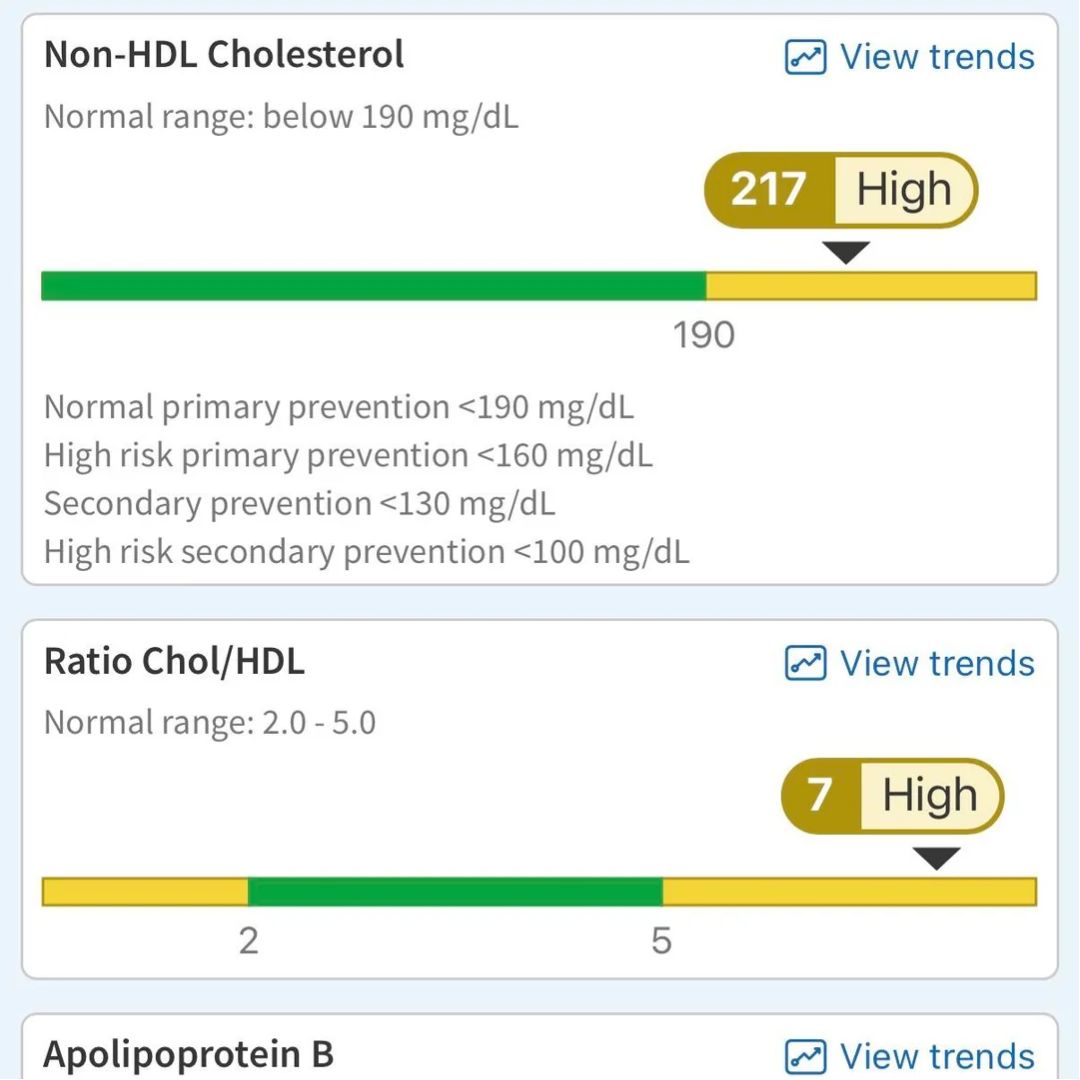Click the Apolipoprotein B trends chart icon
1080x1080 pixels.
click(x=805, y=1057)
